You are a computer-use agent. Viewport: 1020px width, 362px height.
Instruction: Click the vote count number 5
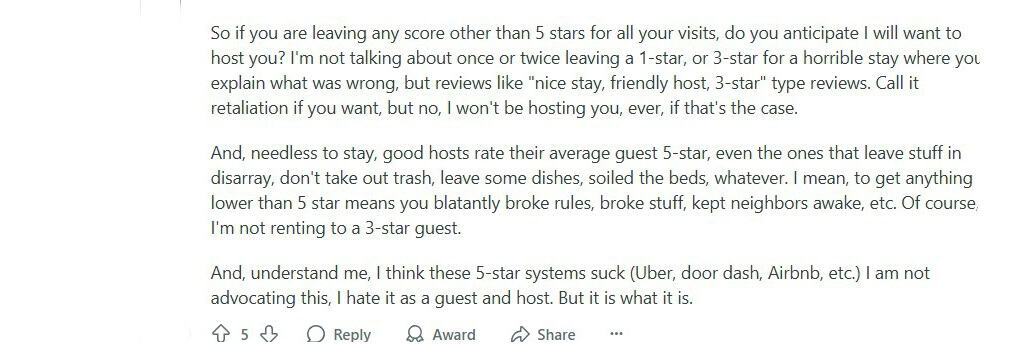(x=245, y=335)
